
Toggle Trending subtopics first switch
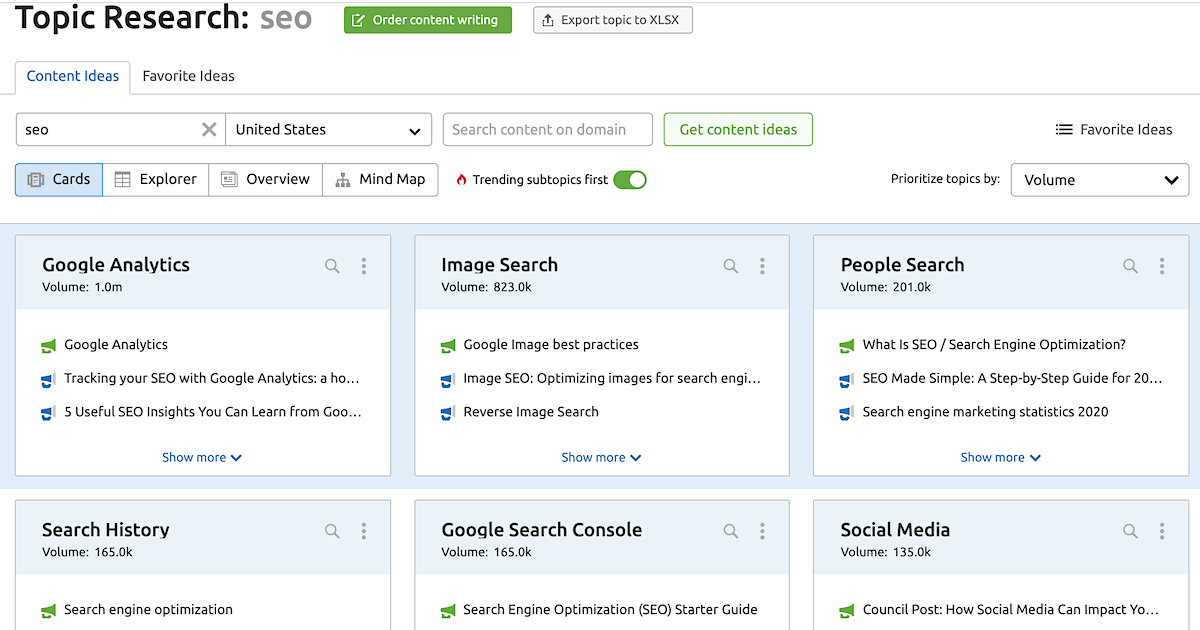tap(630, 180)
